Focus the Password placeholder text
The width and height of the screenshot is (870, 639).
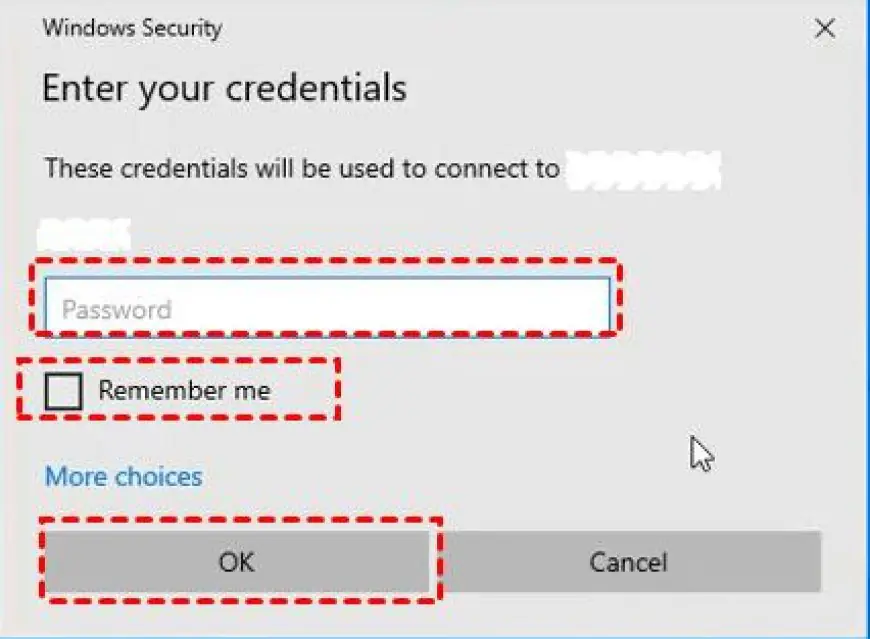click(117, 310)
